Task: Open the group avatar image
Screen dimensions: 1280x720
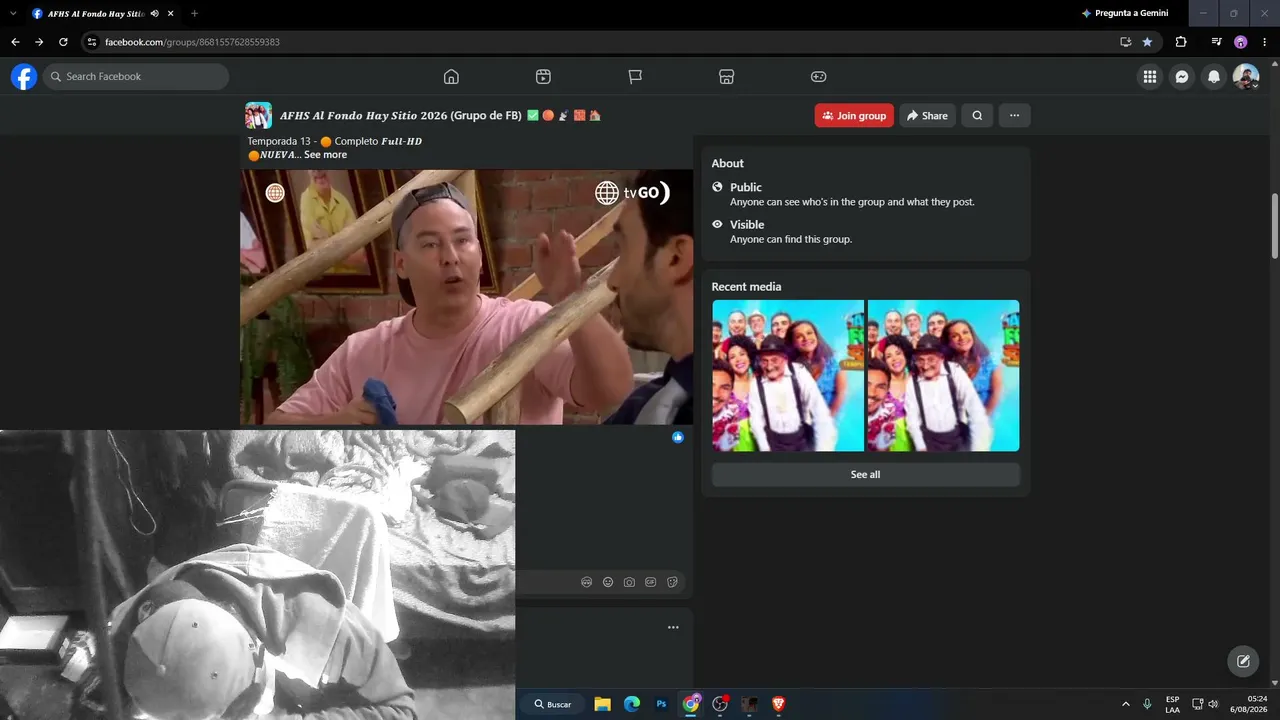Action: click(x=258, y=116)
